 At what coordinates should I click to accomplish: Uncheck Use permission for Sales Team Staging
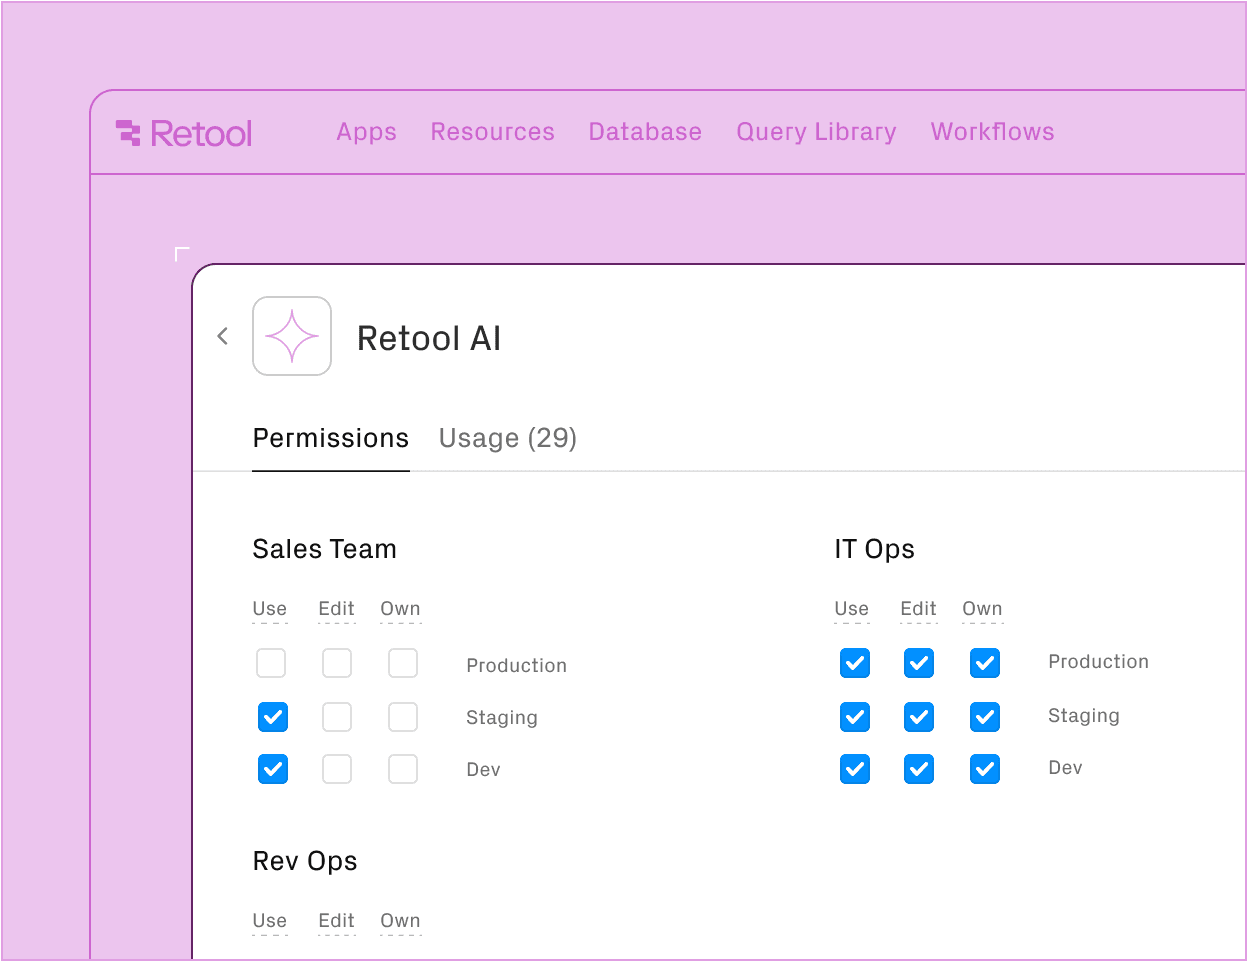click(272, 717)
